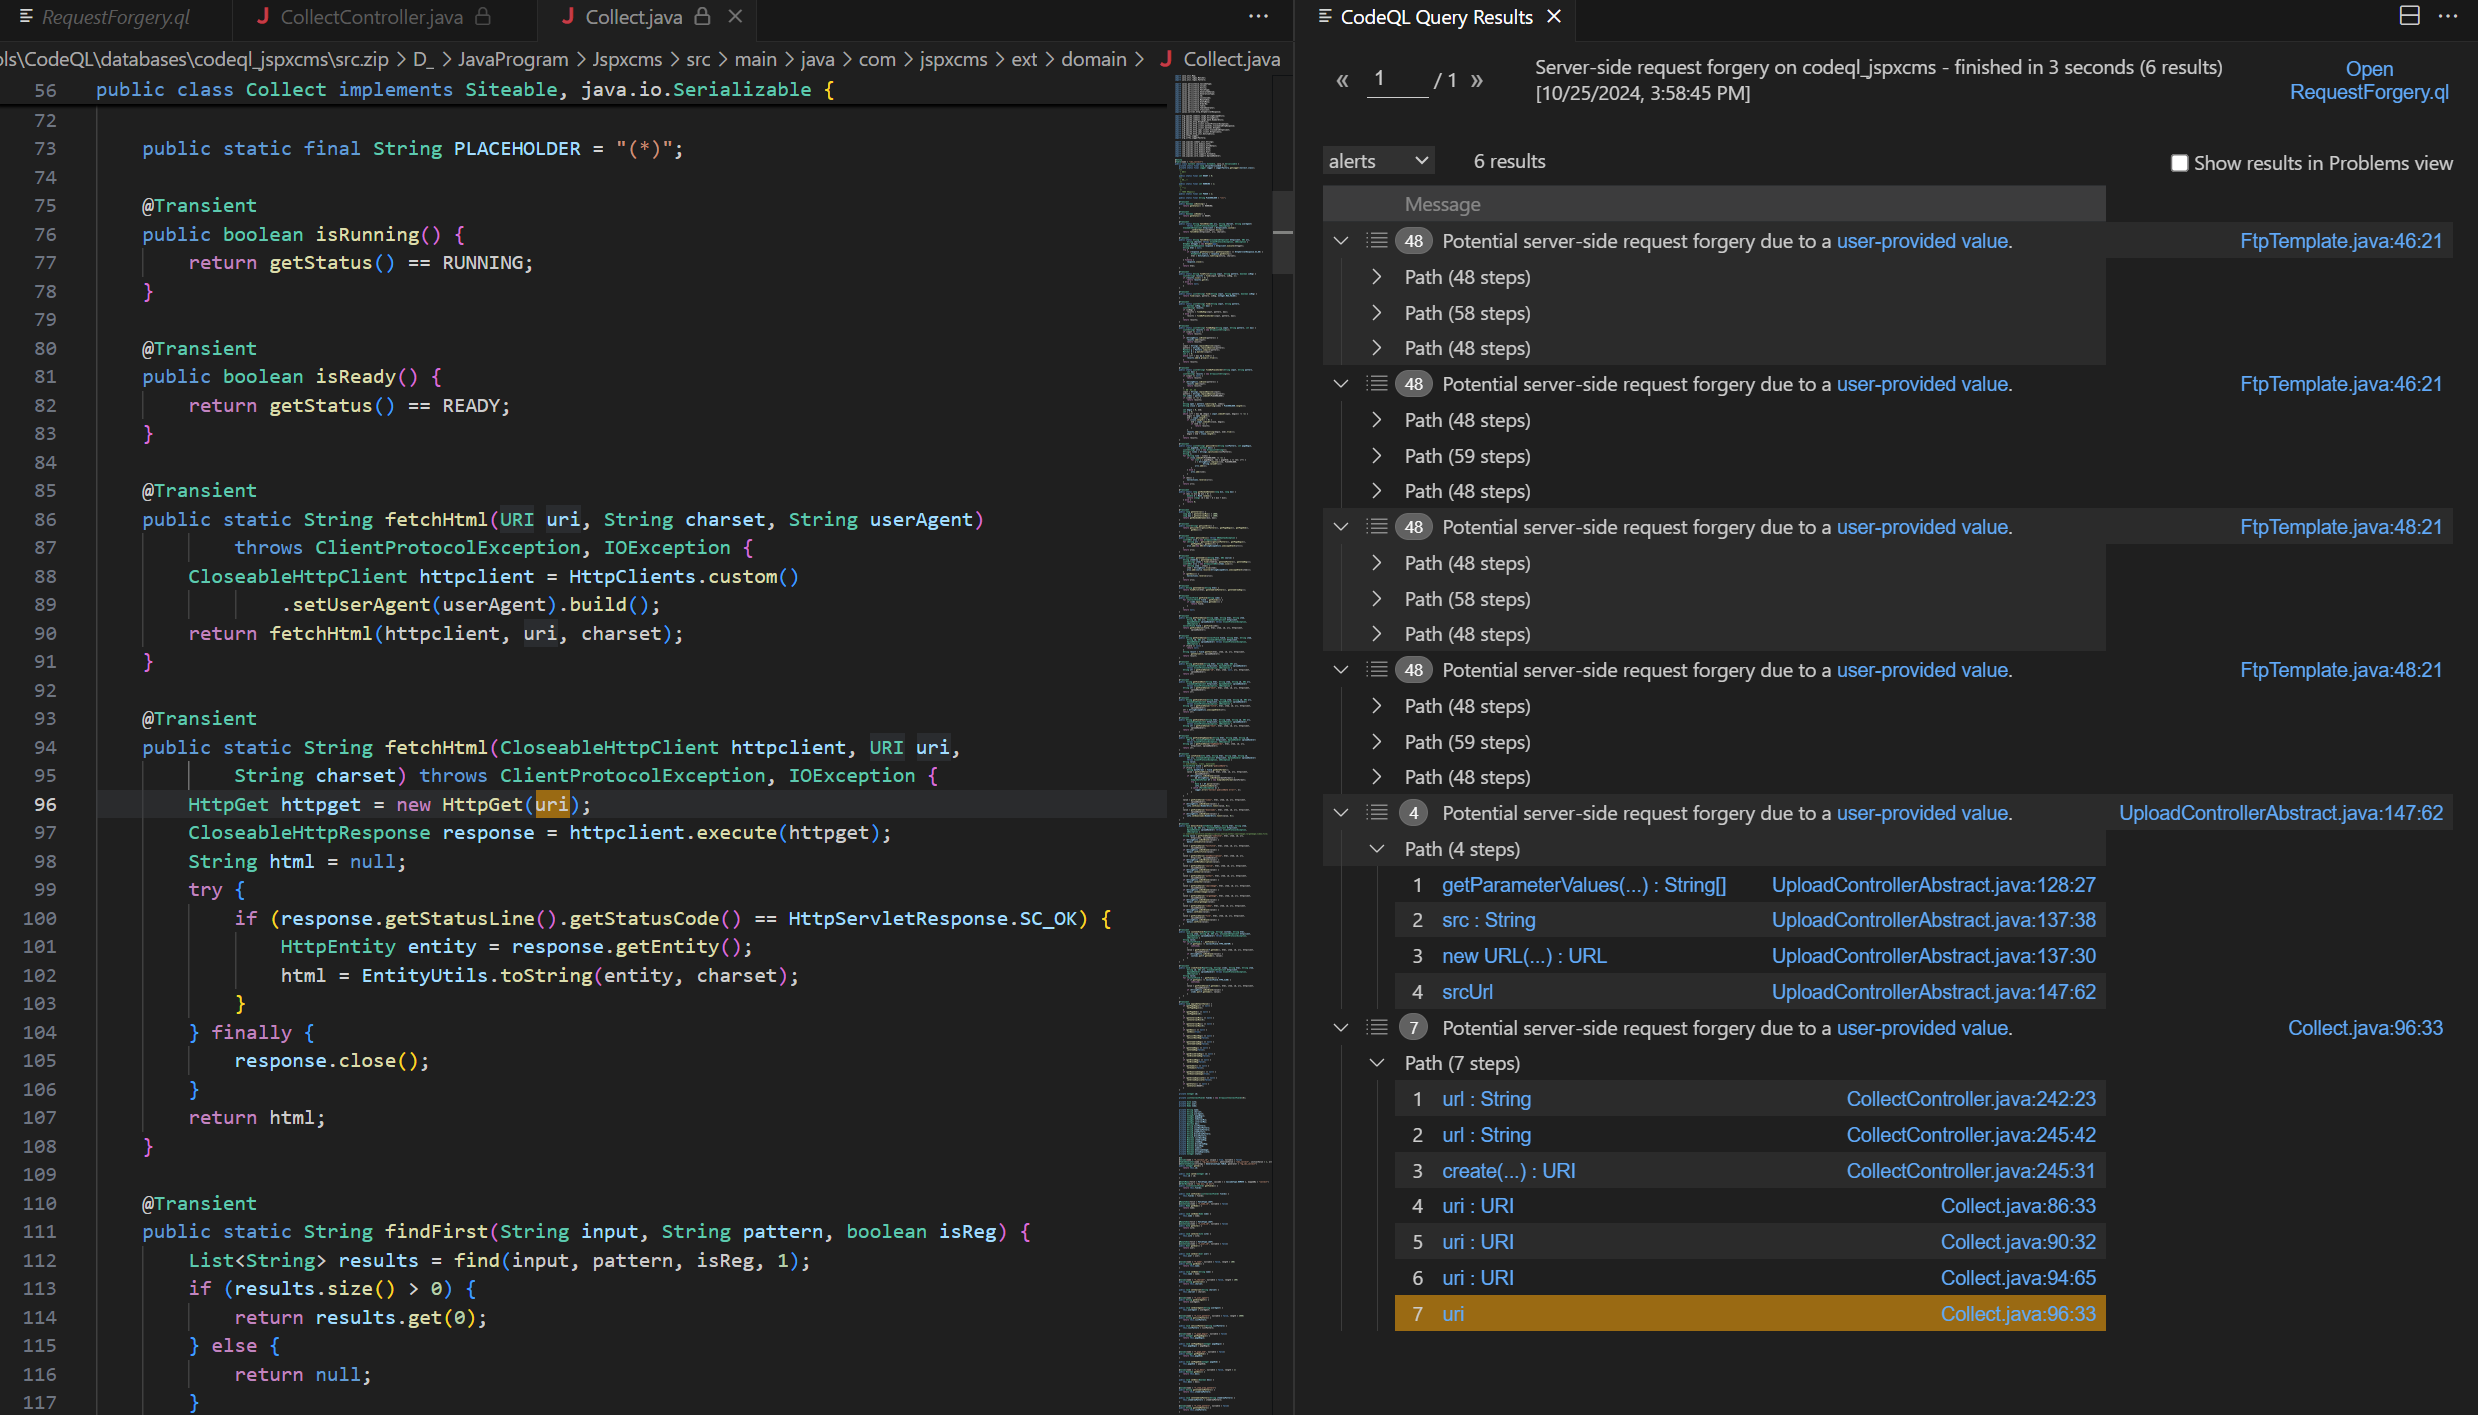Enable Show results in Problems view
The image size is (2478, 1415).
(x=2179, y=163)
